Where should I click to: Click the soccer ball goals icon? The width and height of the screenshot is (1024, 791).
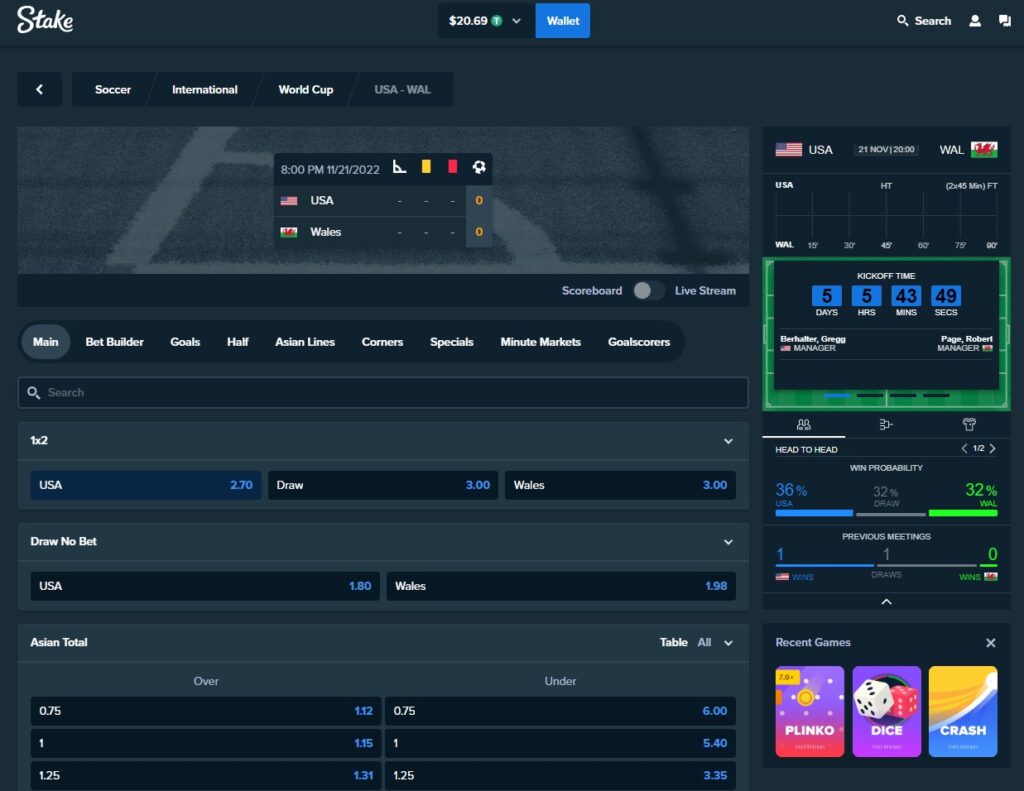pos(479,167)
